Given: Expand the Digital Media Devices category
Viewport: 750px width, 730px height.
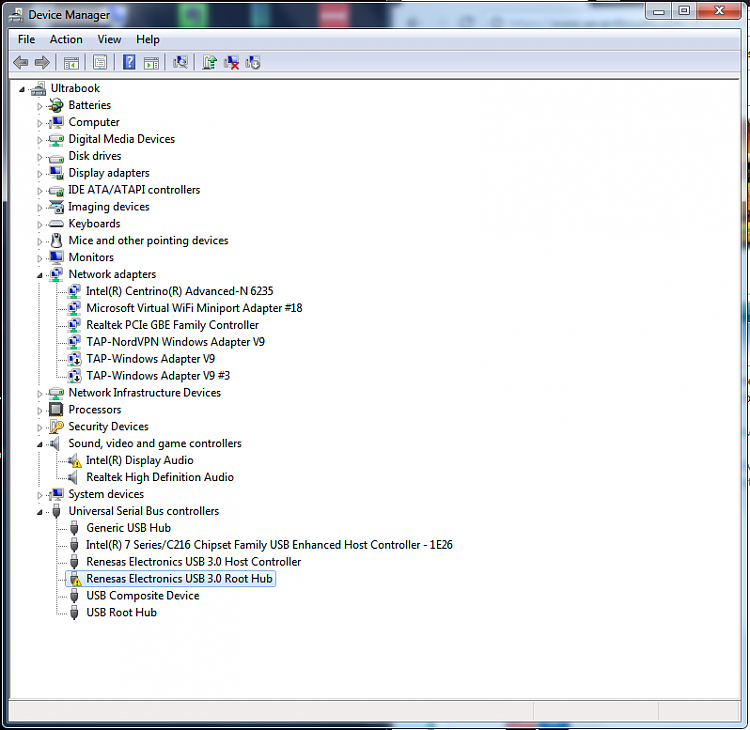Looking at the screenshot, I should click(x=40, y=140).
